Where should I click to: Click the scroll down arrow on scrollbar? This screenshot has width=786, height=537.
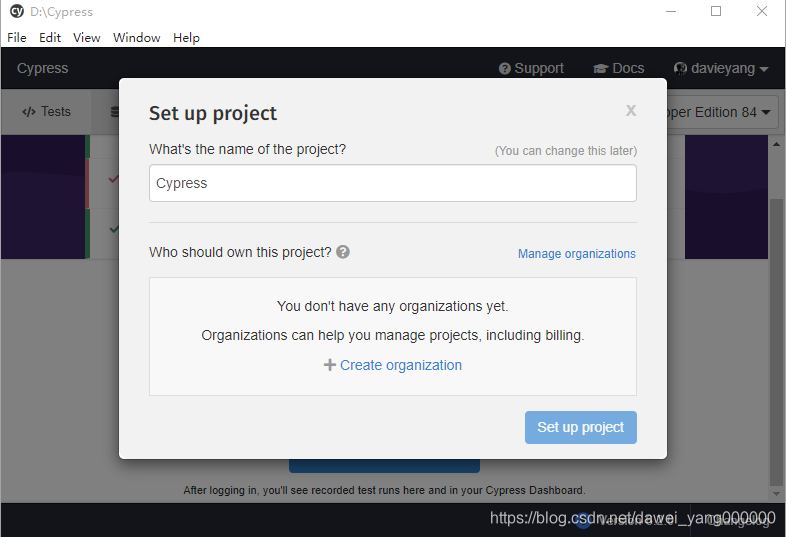point(776,493)
